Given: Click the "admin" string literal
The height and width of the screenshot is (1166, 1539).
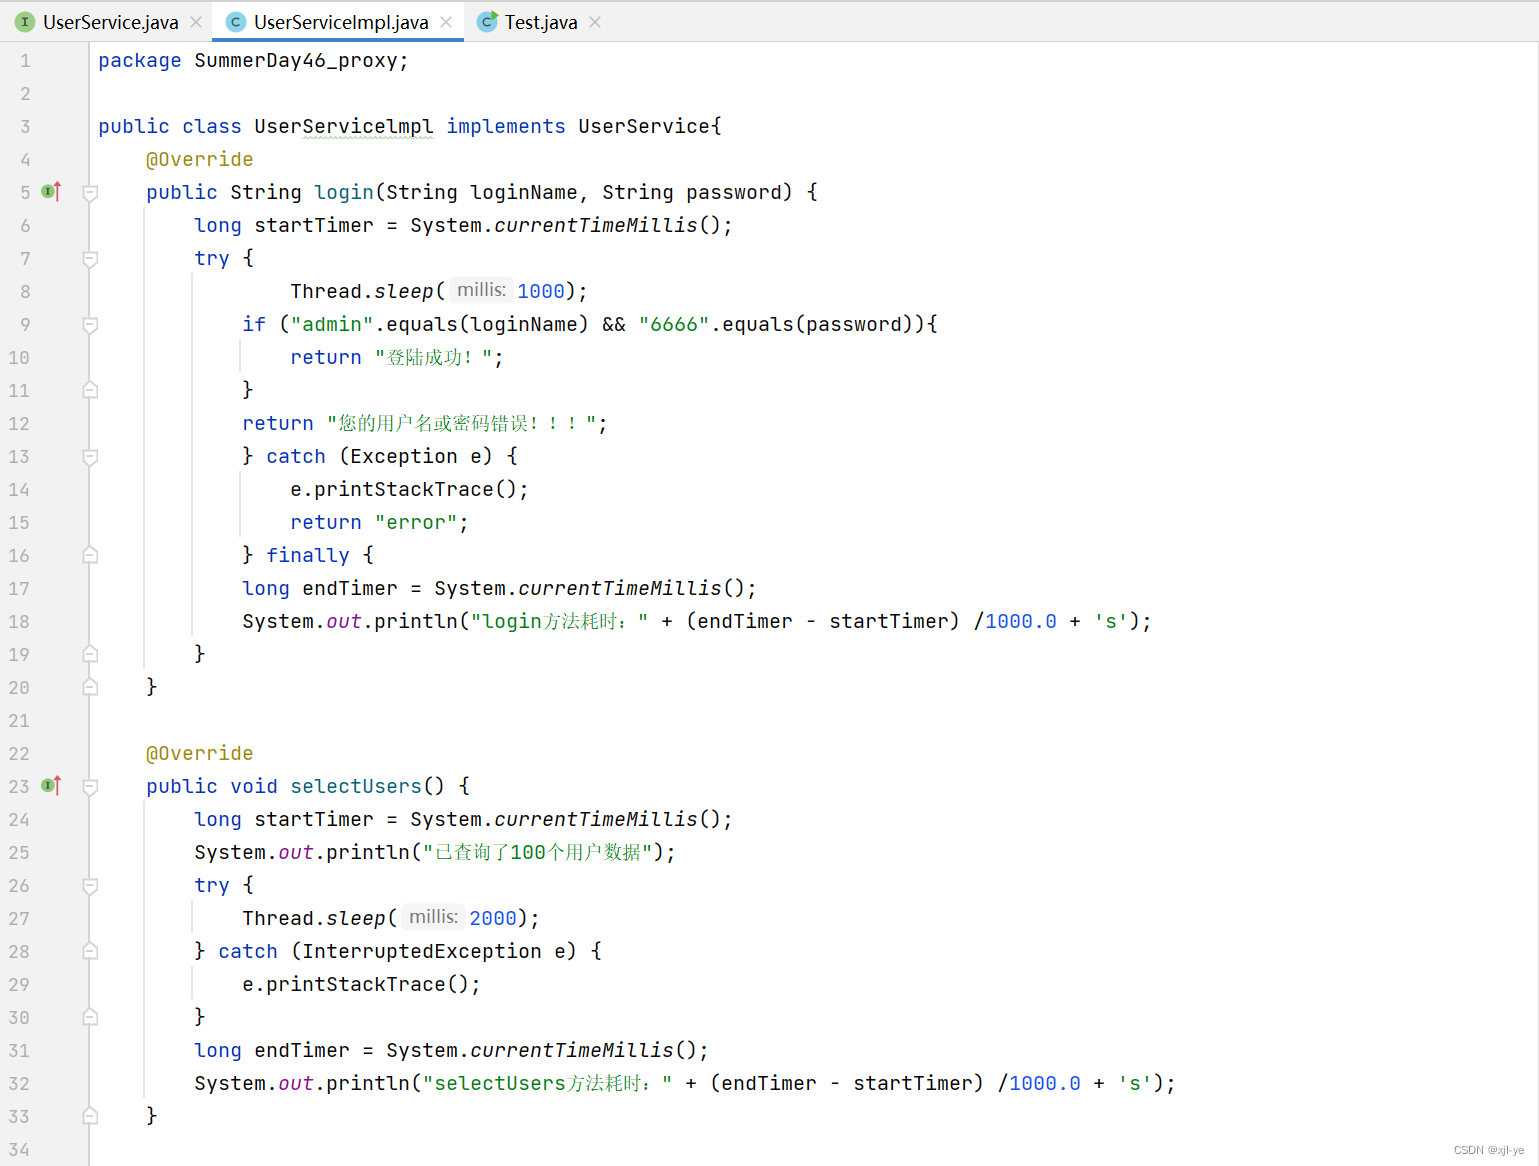Looking at the screenshot, I should [x=332, y=324].
